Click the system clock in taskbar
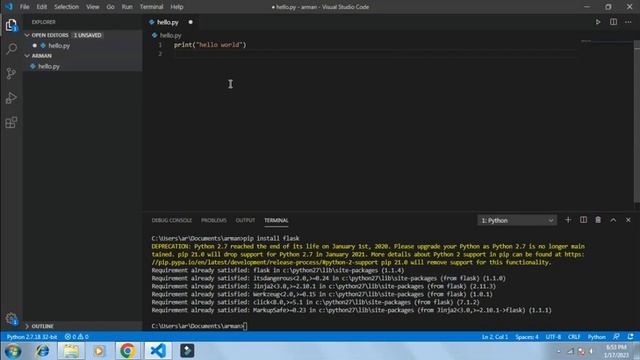The image size is (640, 360). point(617,351)
